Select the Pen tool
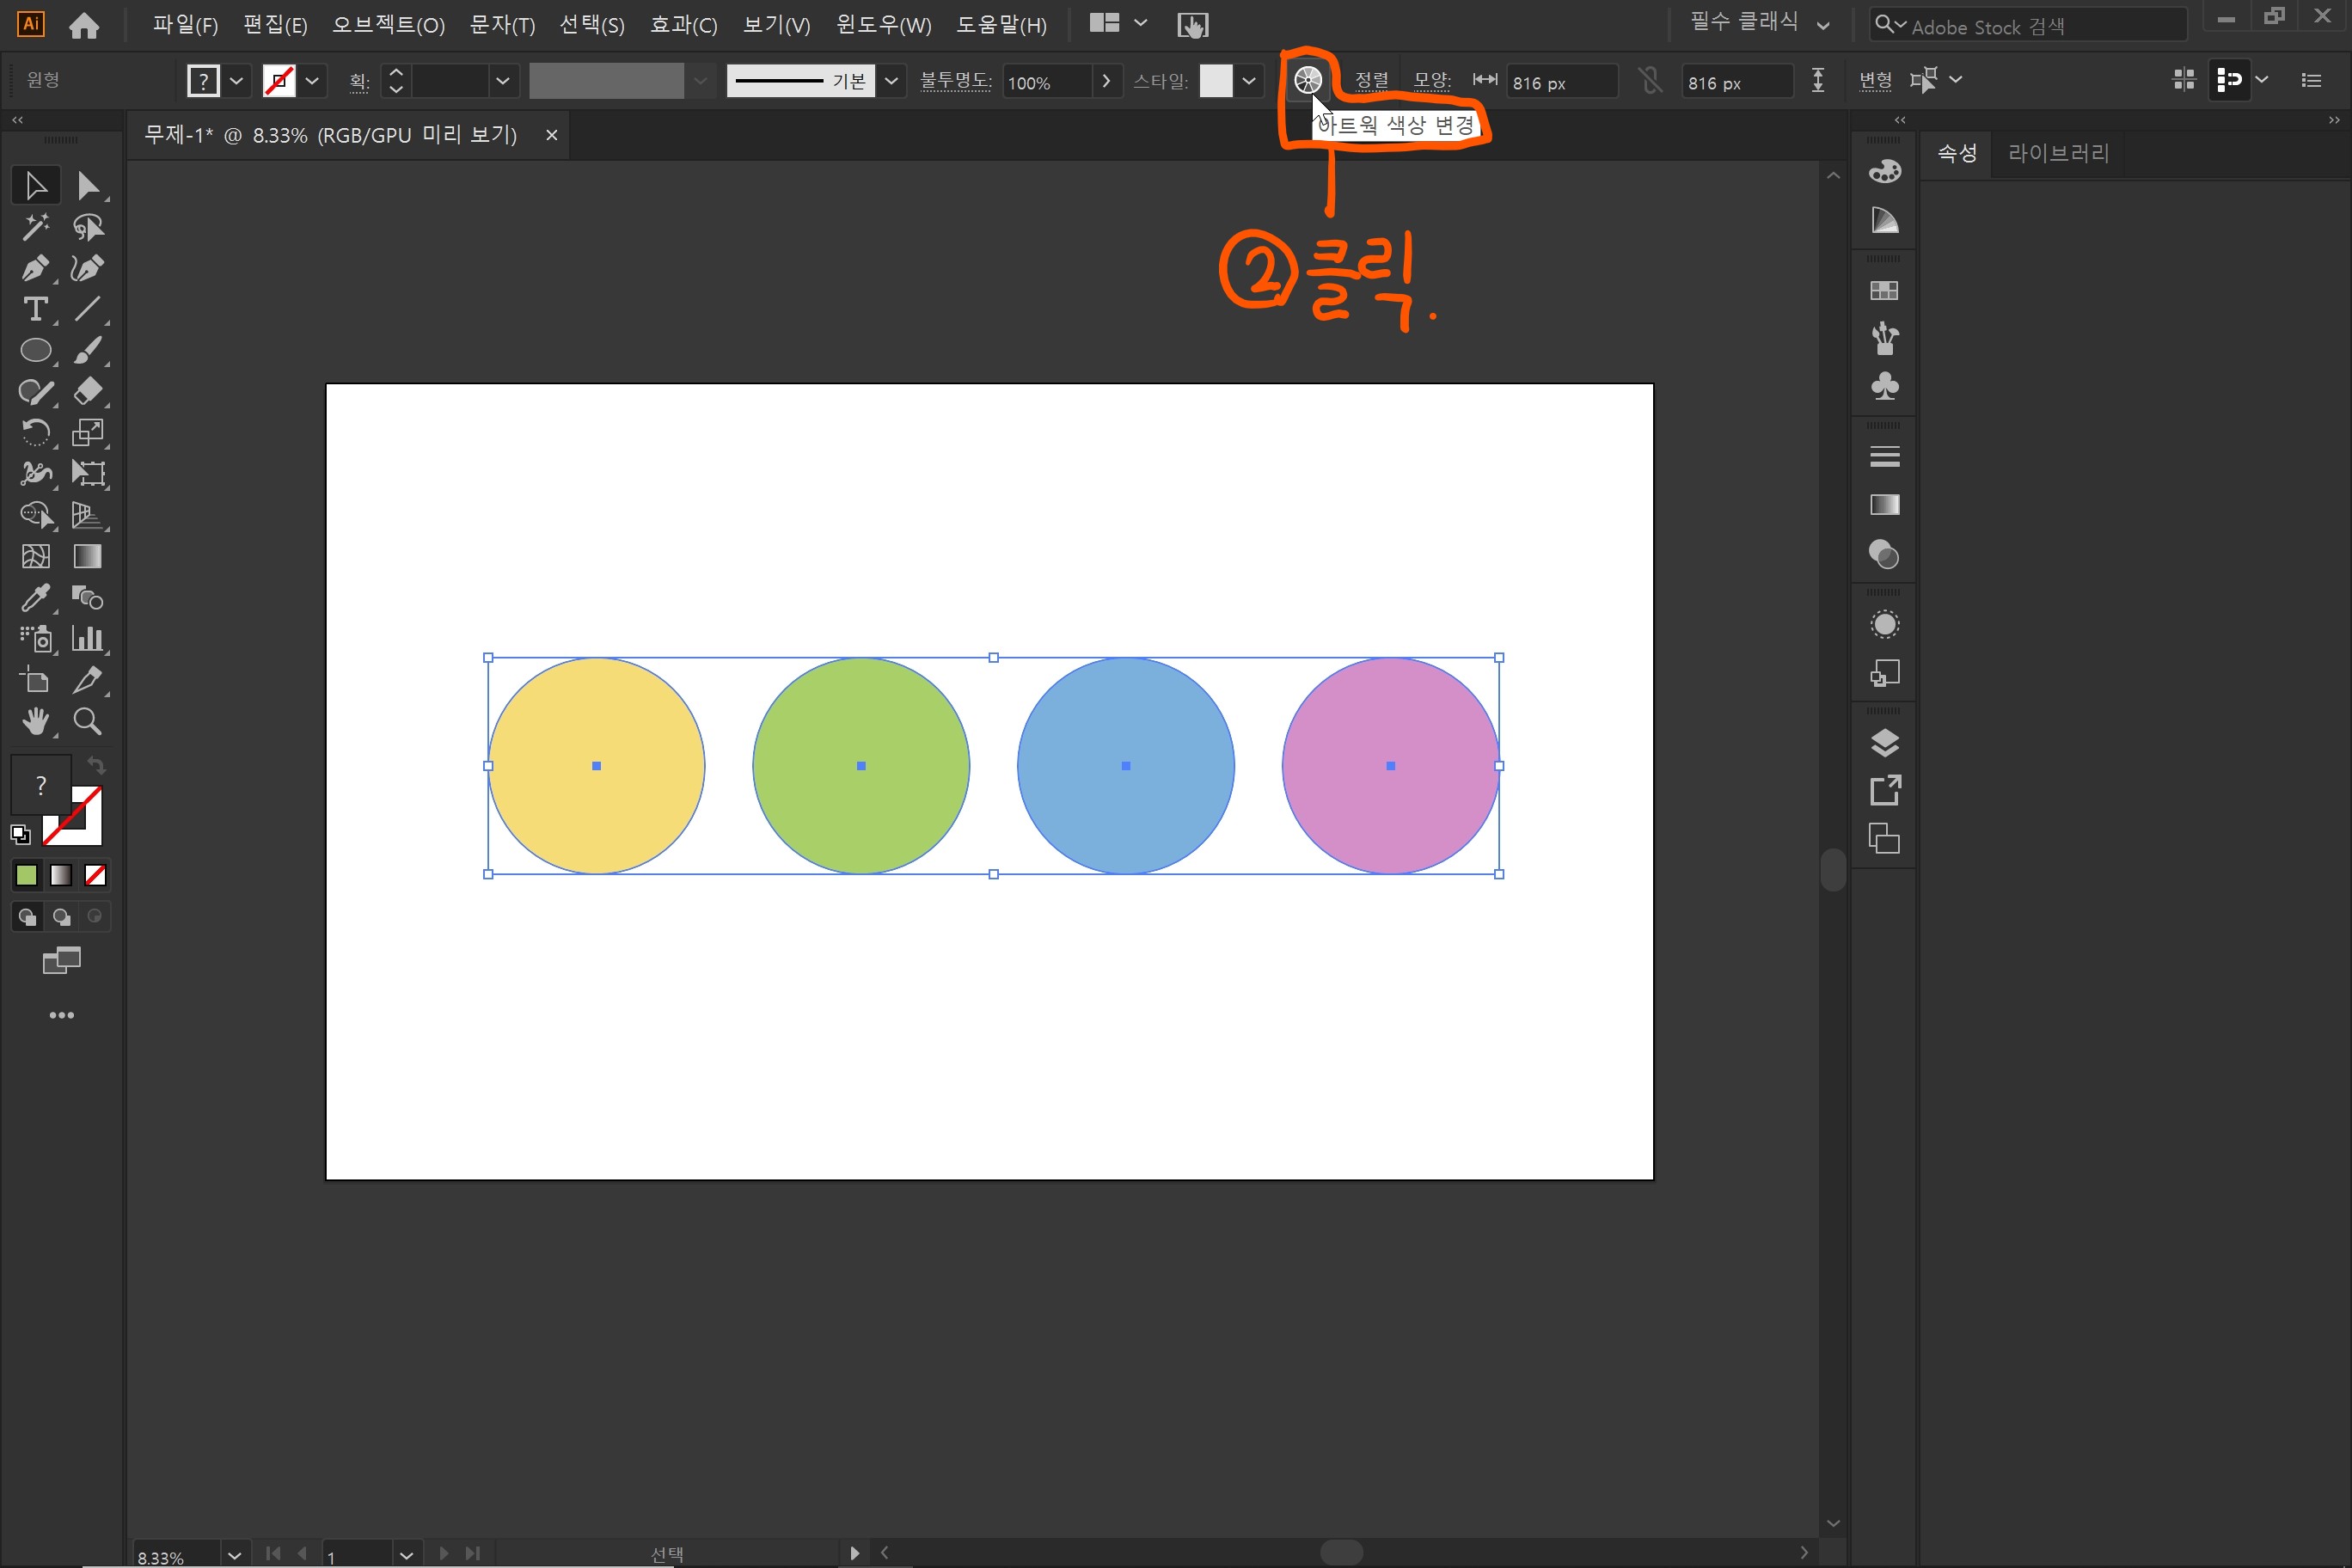Image resolution: width=2352 pixels, height=1568 pixels. pos(34,269)
